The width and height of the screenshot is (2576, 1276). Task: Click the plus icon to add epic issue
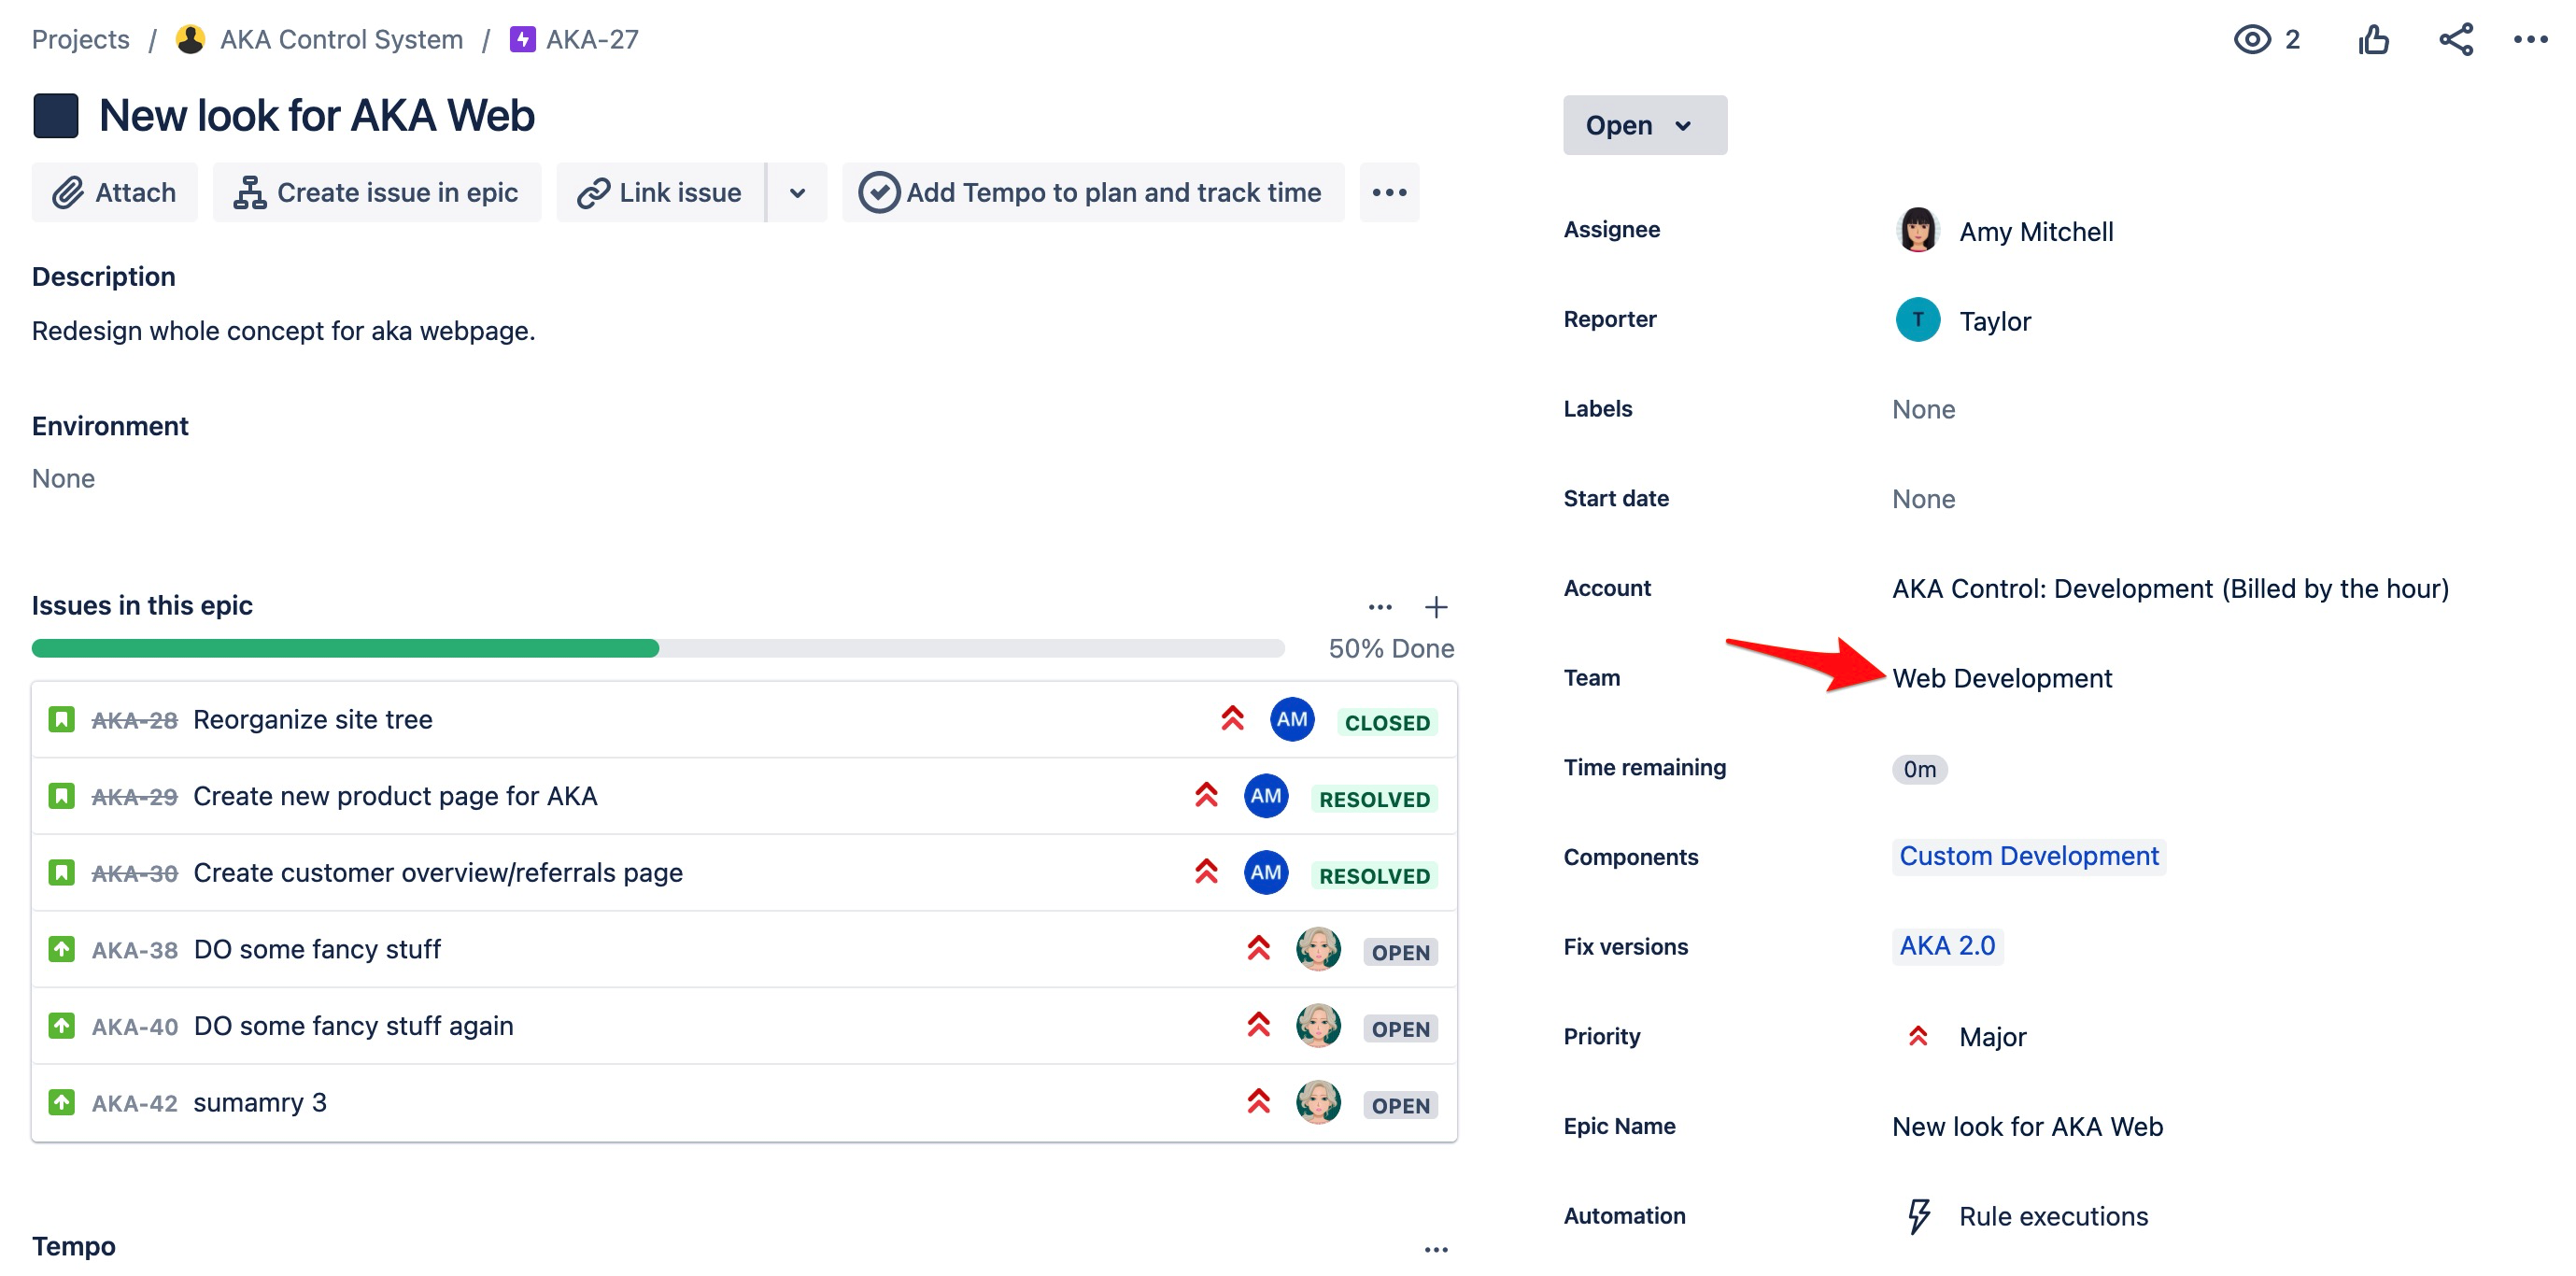tap(1435, 607)
